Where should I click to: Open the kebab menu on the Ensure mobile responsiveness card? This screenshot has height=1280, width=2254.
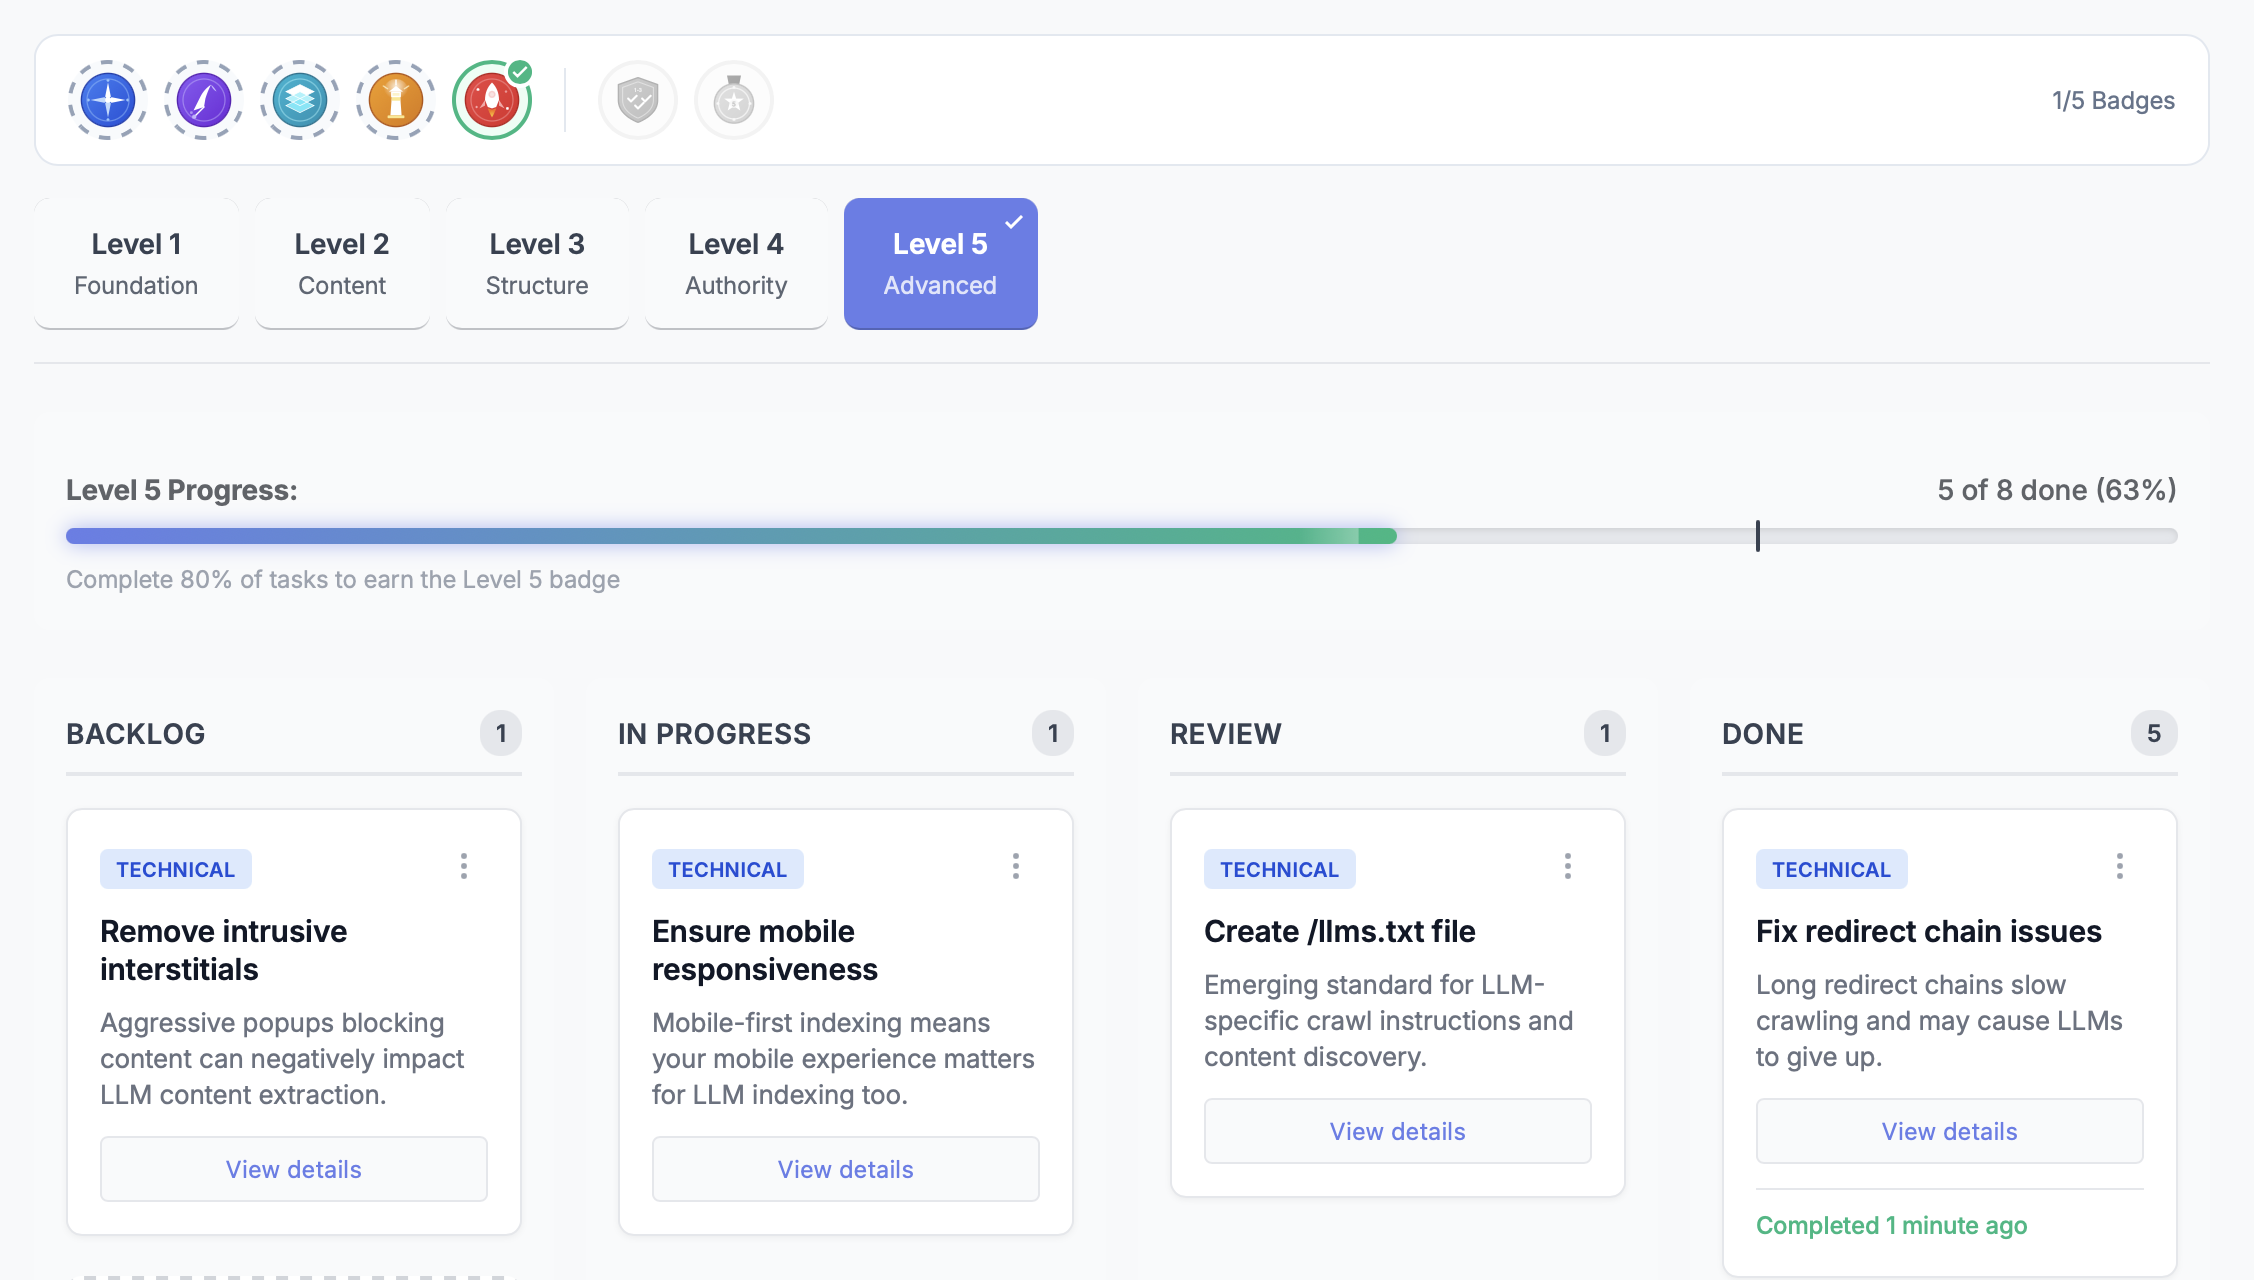pos(1015,867)
